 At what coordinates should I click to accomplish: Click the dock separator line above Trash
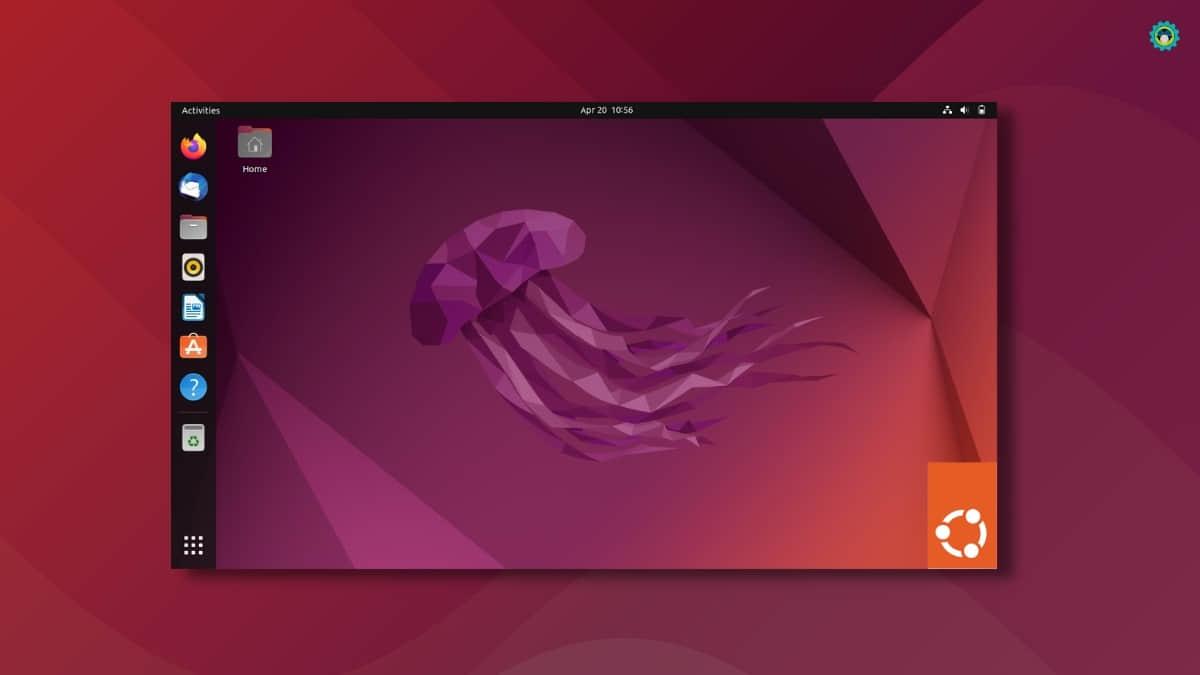[193, 412]
